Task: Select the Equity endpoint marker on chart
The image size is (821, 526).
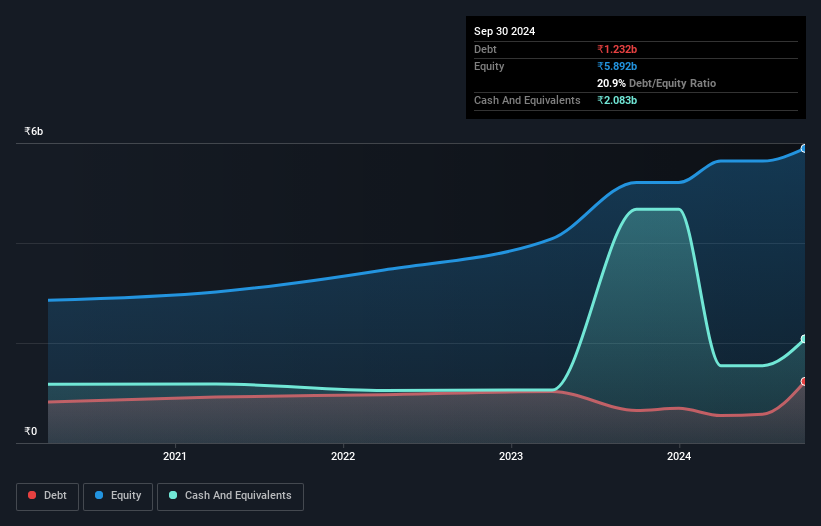Action: click(804, 149)
